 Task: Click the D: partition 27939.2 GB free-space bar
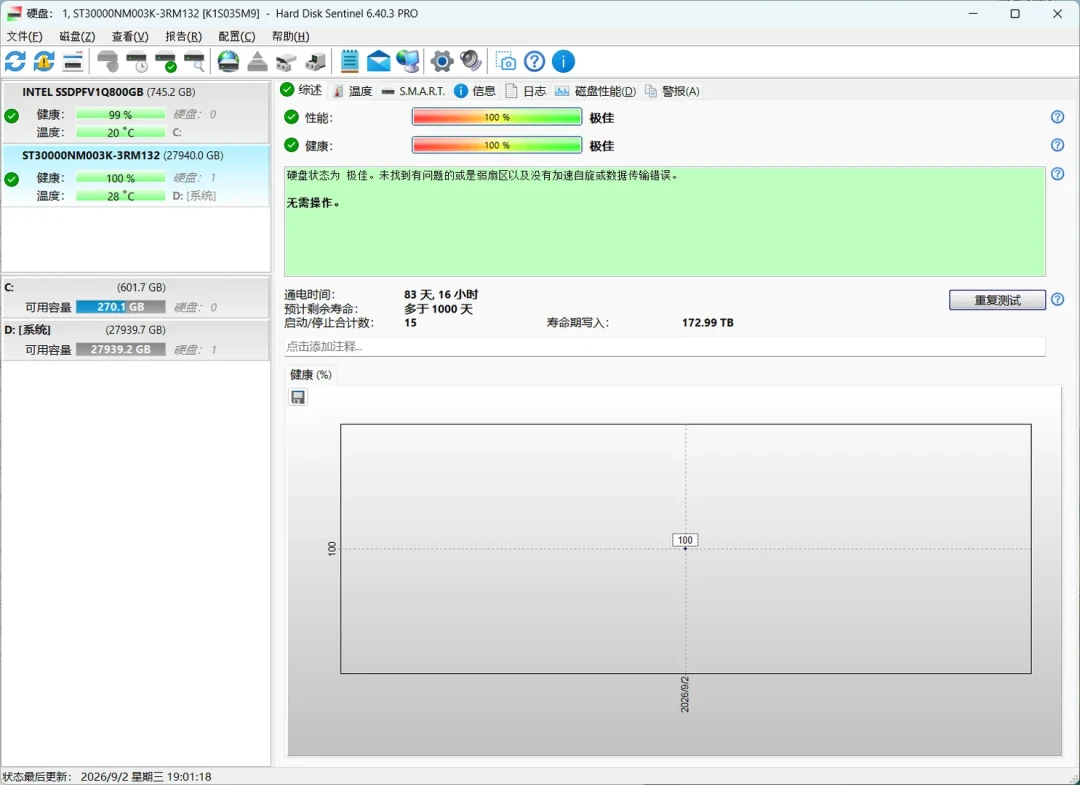(x=121, y=350)
